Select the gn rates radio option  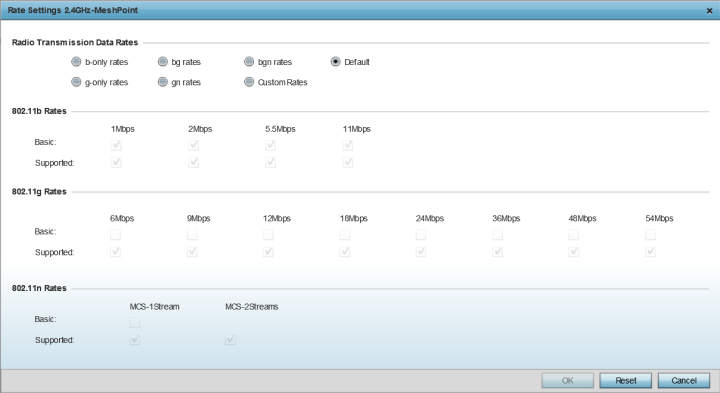(163, 82)
